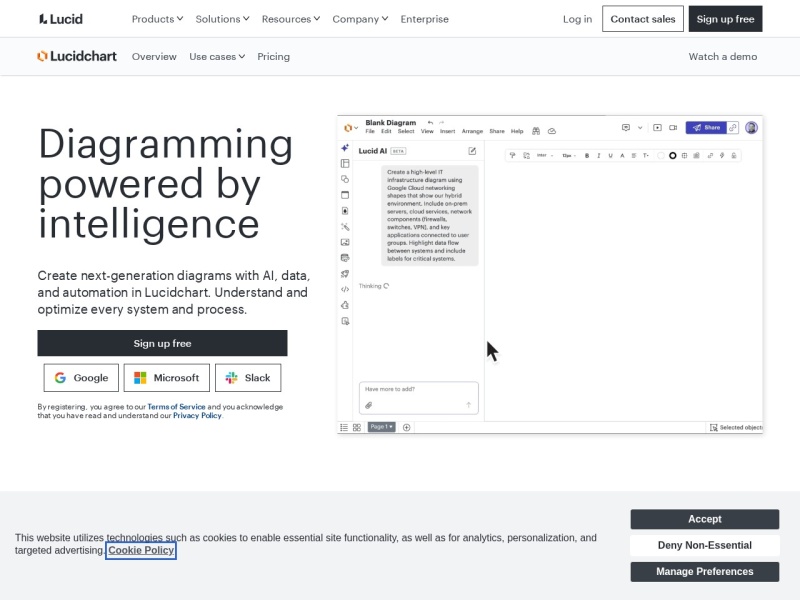This screenshot has width=800, height=600.
Task: Click the Log in link
Action: pos(578,19)
